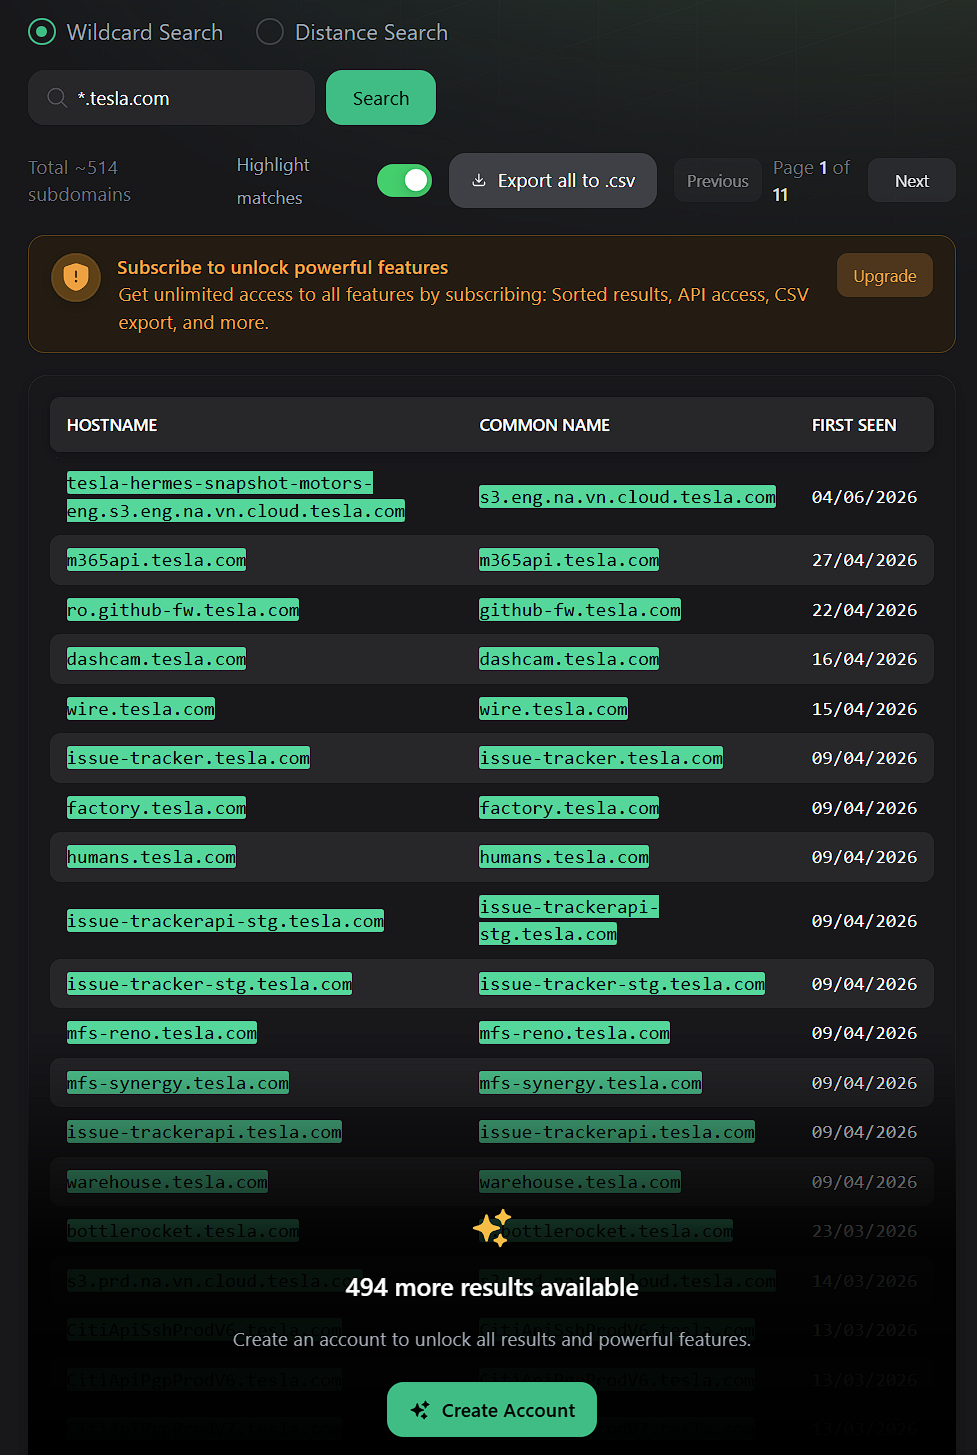The image size is (977, 1455).
Task: Click hostname issue-trackerapi-stg.tesla.com
Action: click(225, 921)
